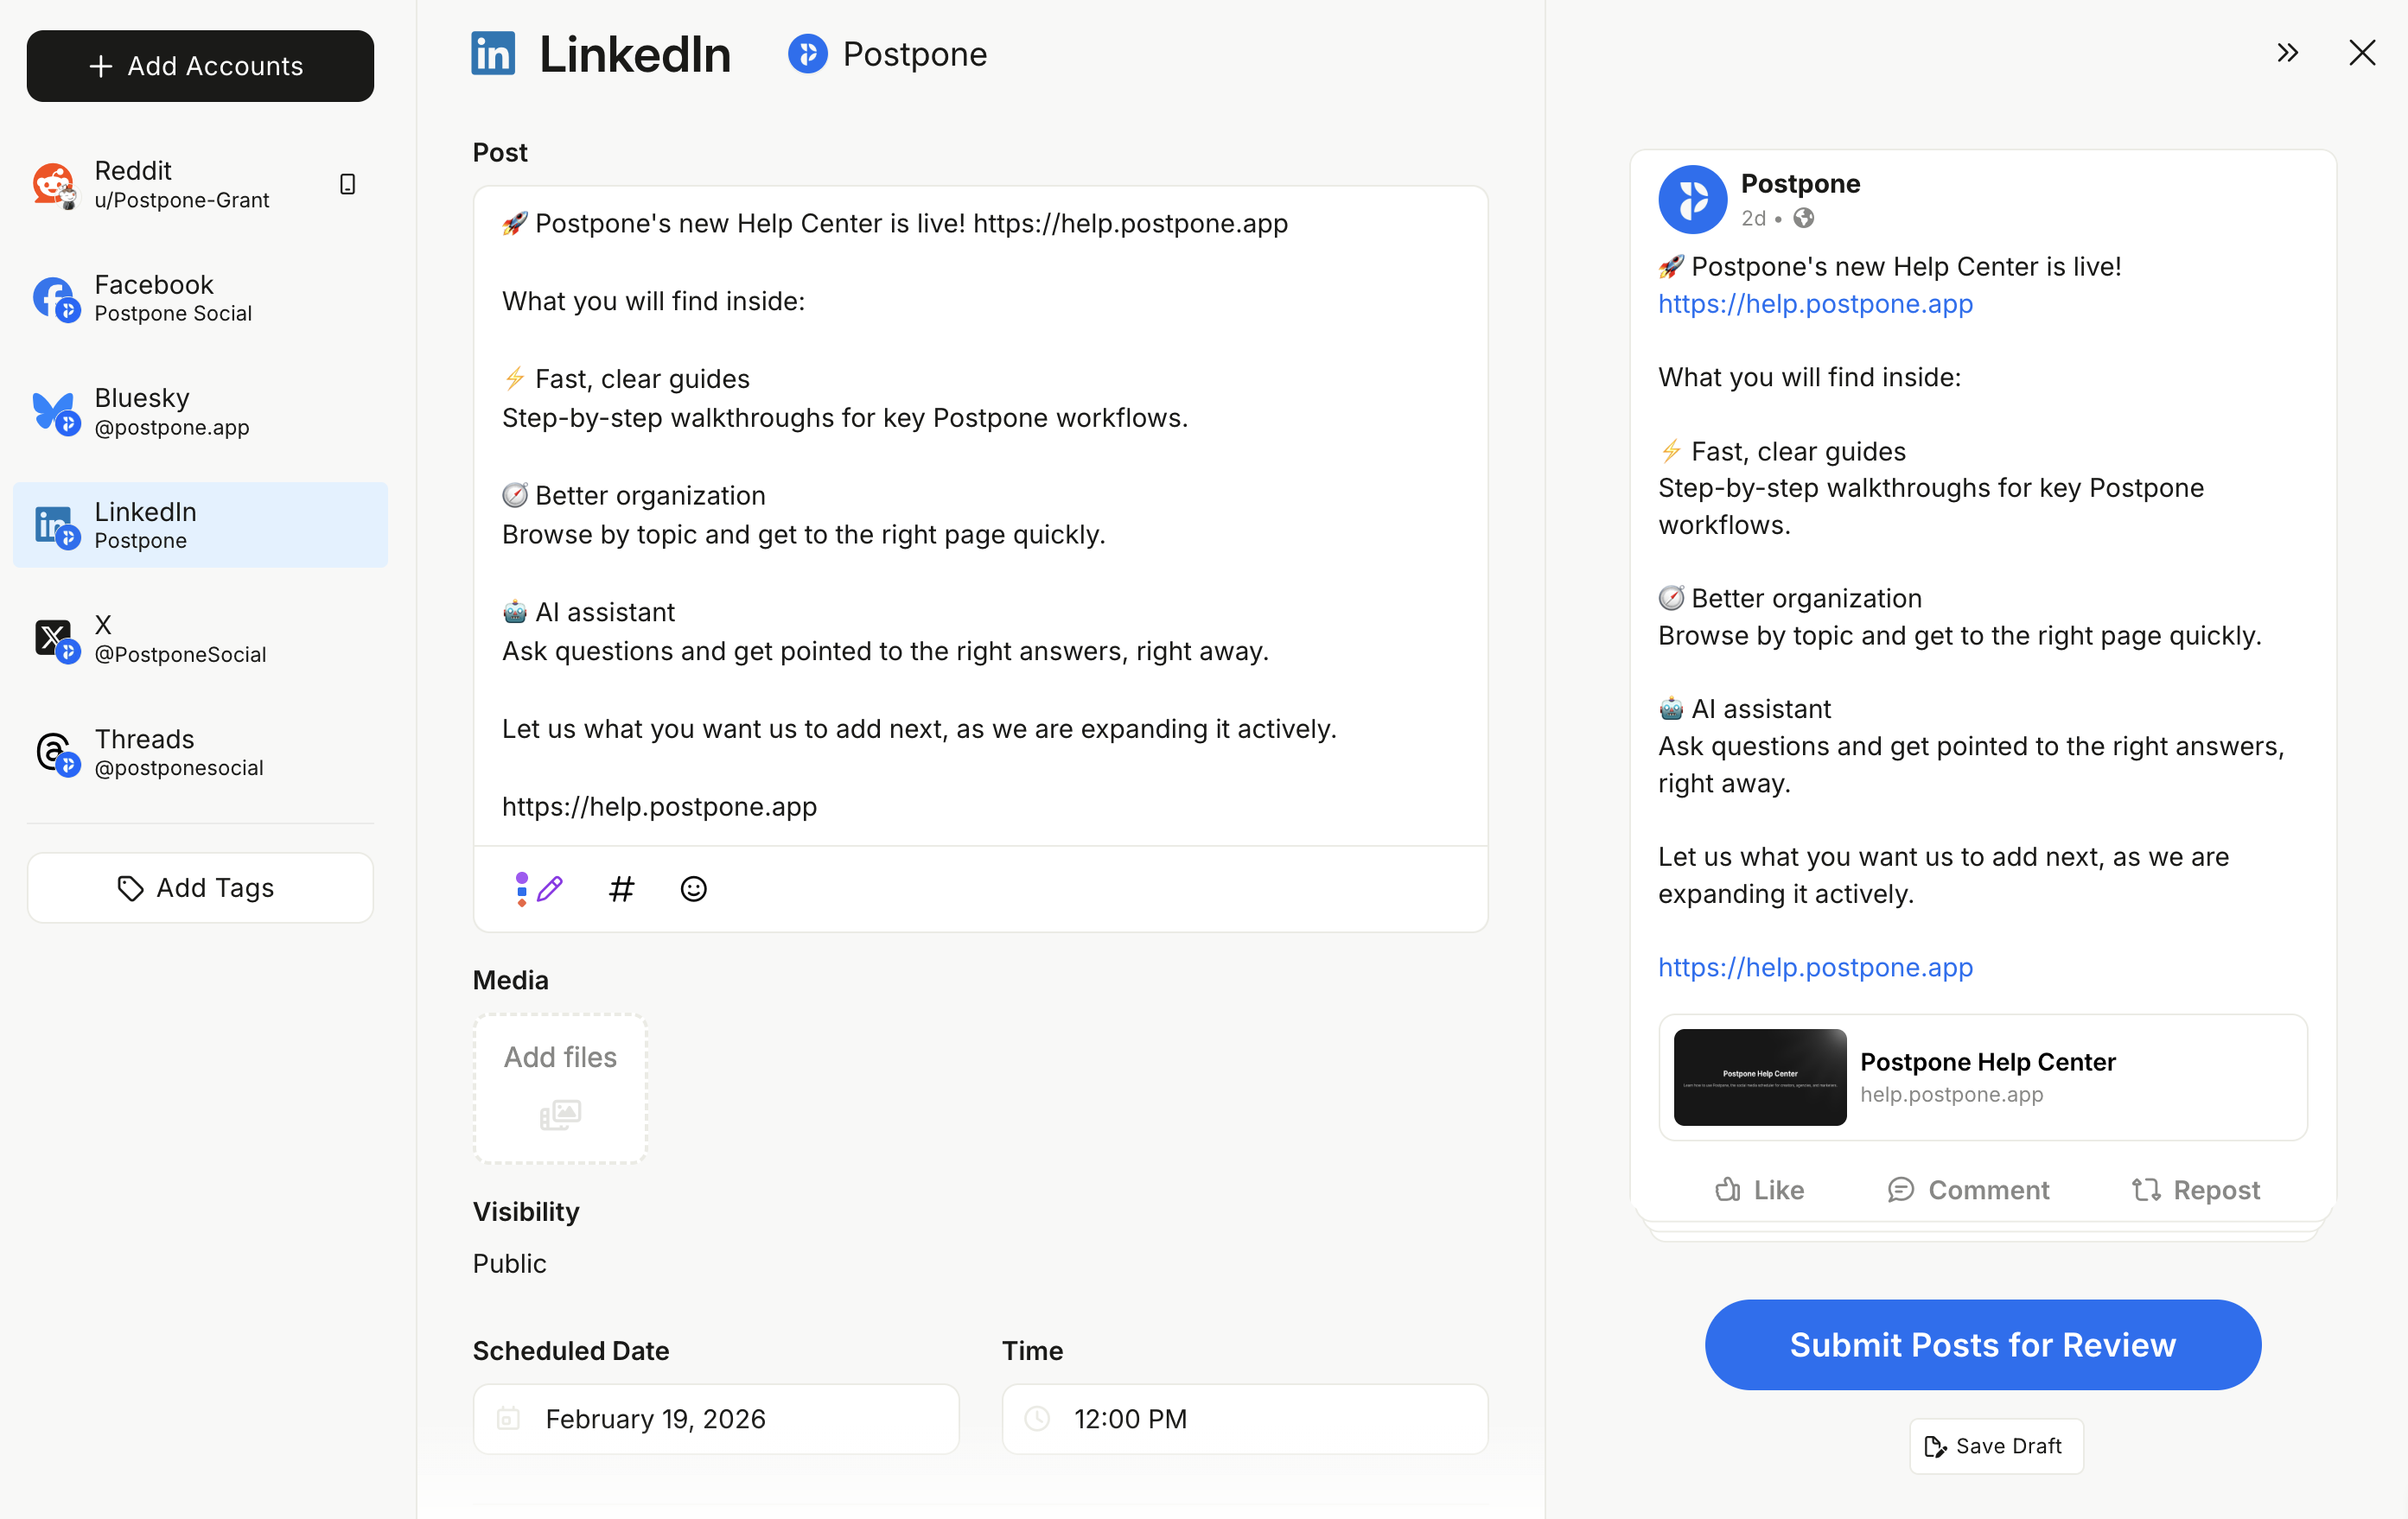Repost the LinkedIn preview post

[x=2195, y=1189]
